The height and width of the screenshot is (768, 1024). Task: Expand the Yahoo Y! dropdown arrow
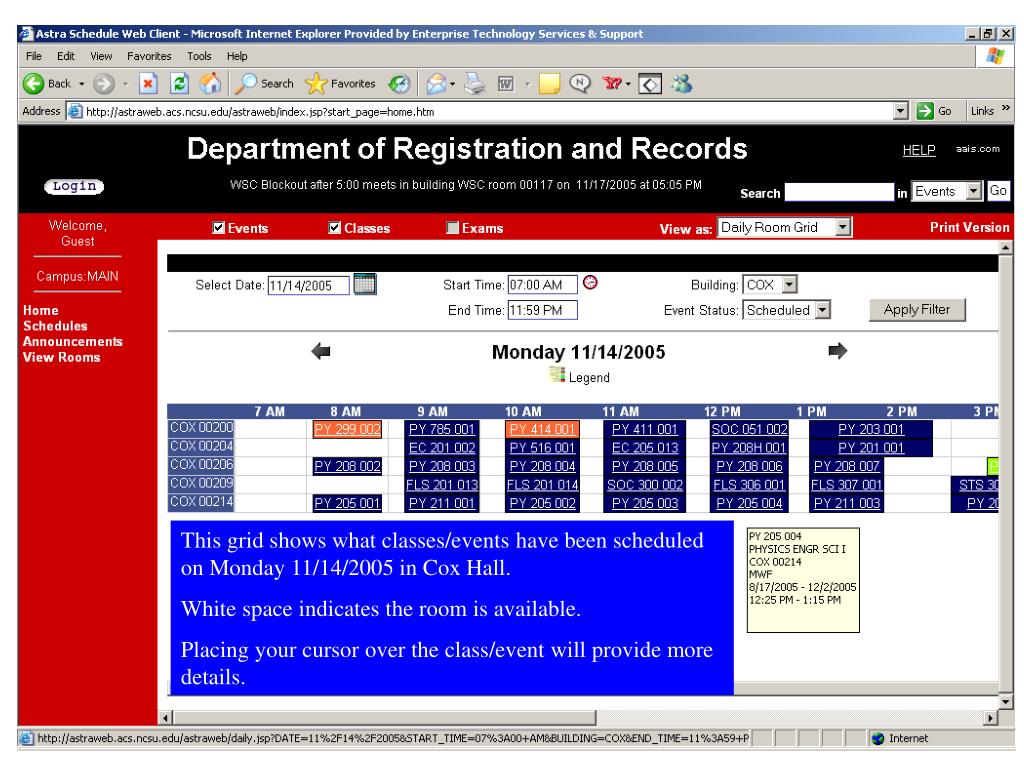tap(628, 84)
